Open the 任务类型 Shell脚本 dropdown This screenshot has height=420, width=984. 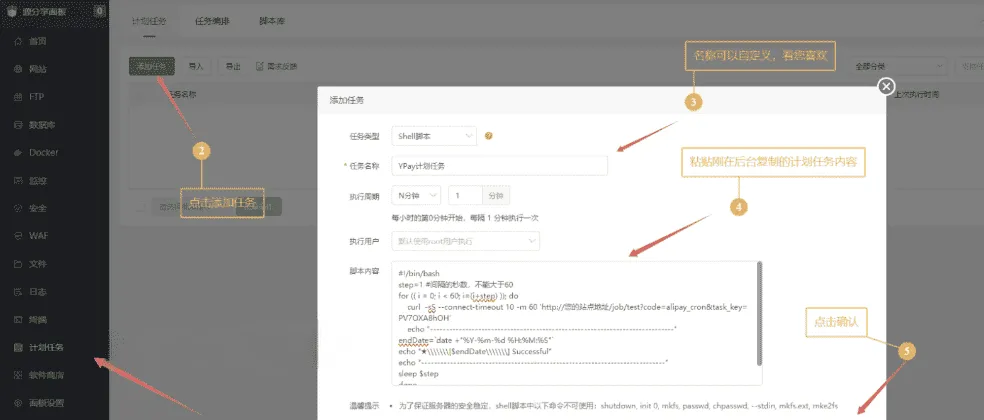click(434, 136)
